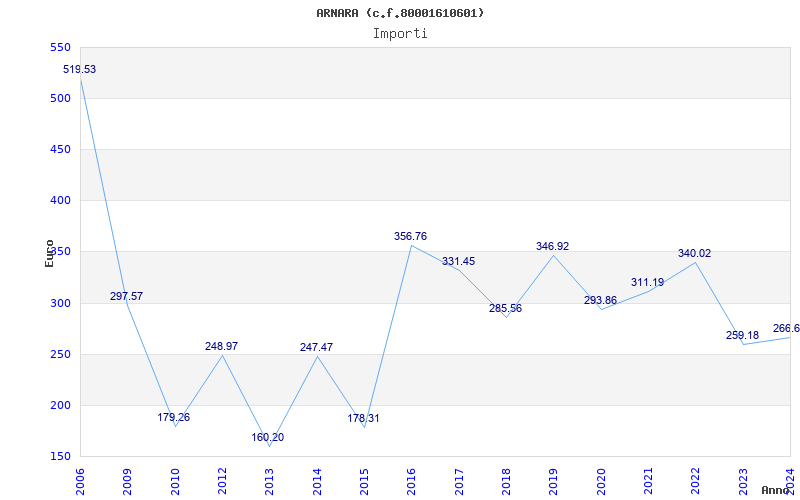Click the y-axis value 500
800x500 pixels.
pos(60,98)
